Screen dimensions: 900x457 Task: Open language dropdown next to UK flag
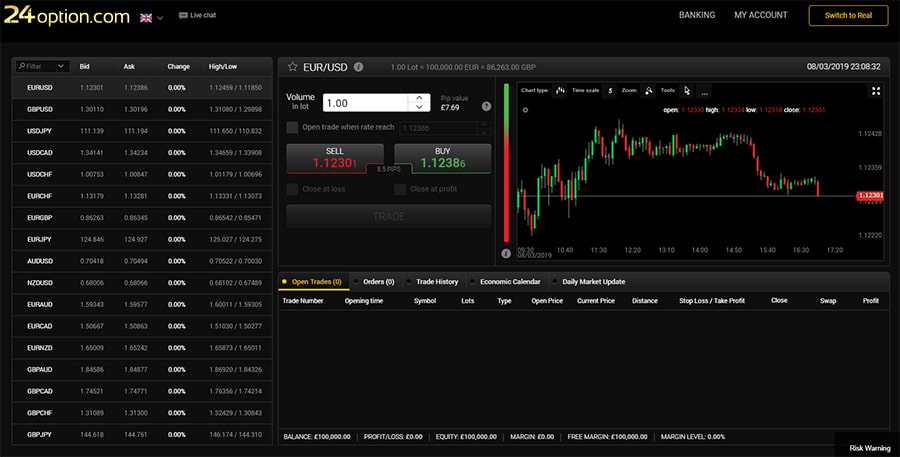click(x=160, y=17)
